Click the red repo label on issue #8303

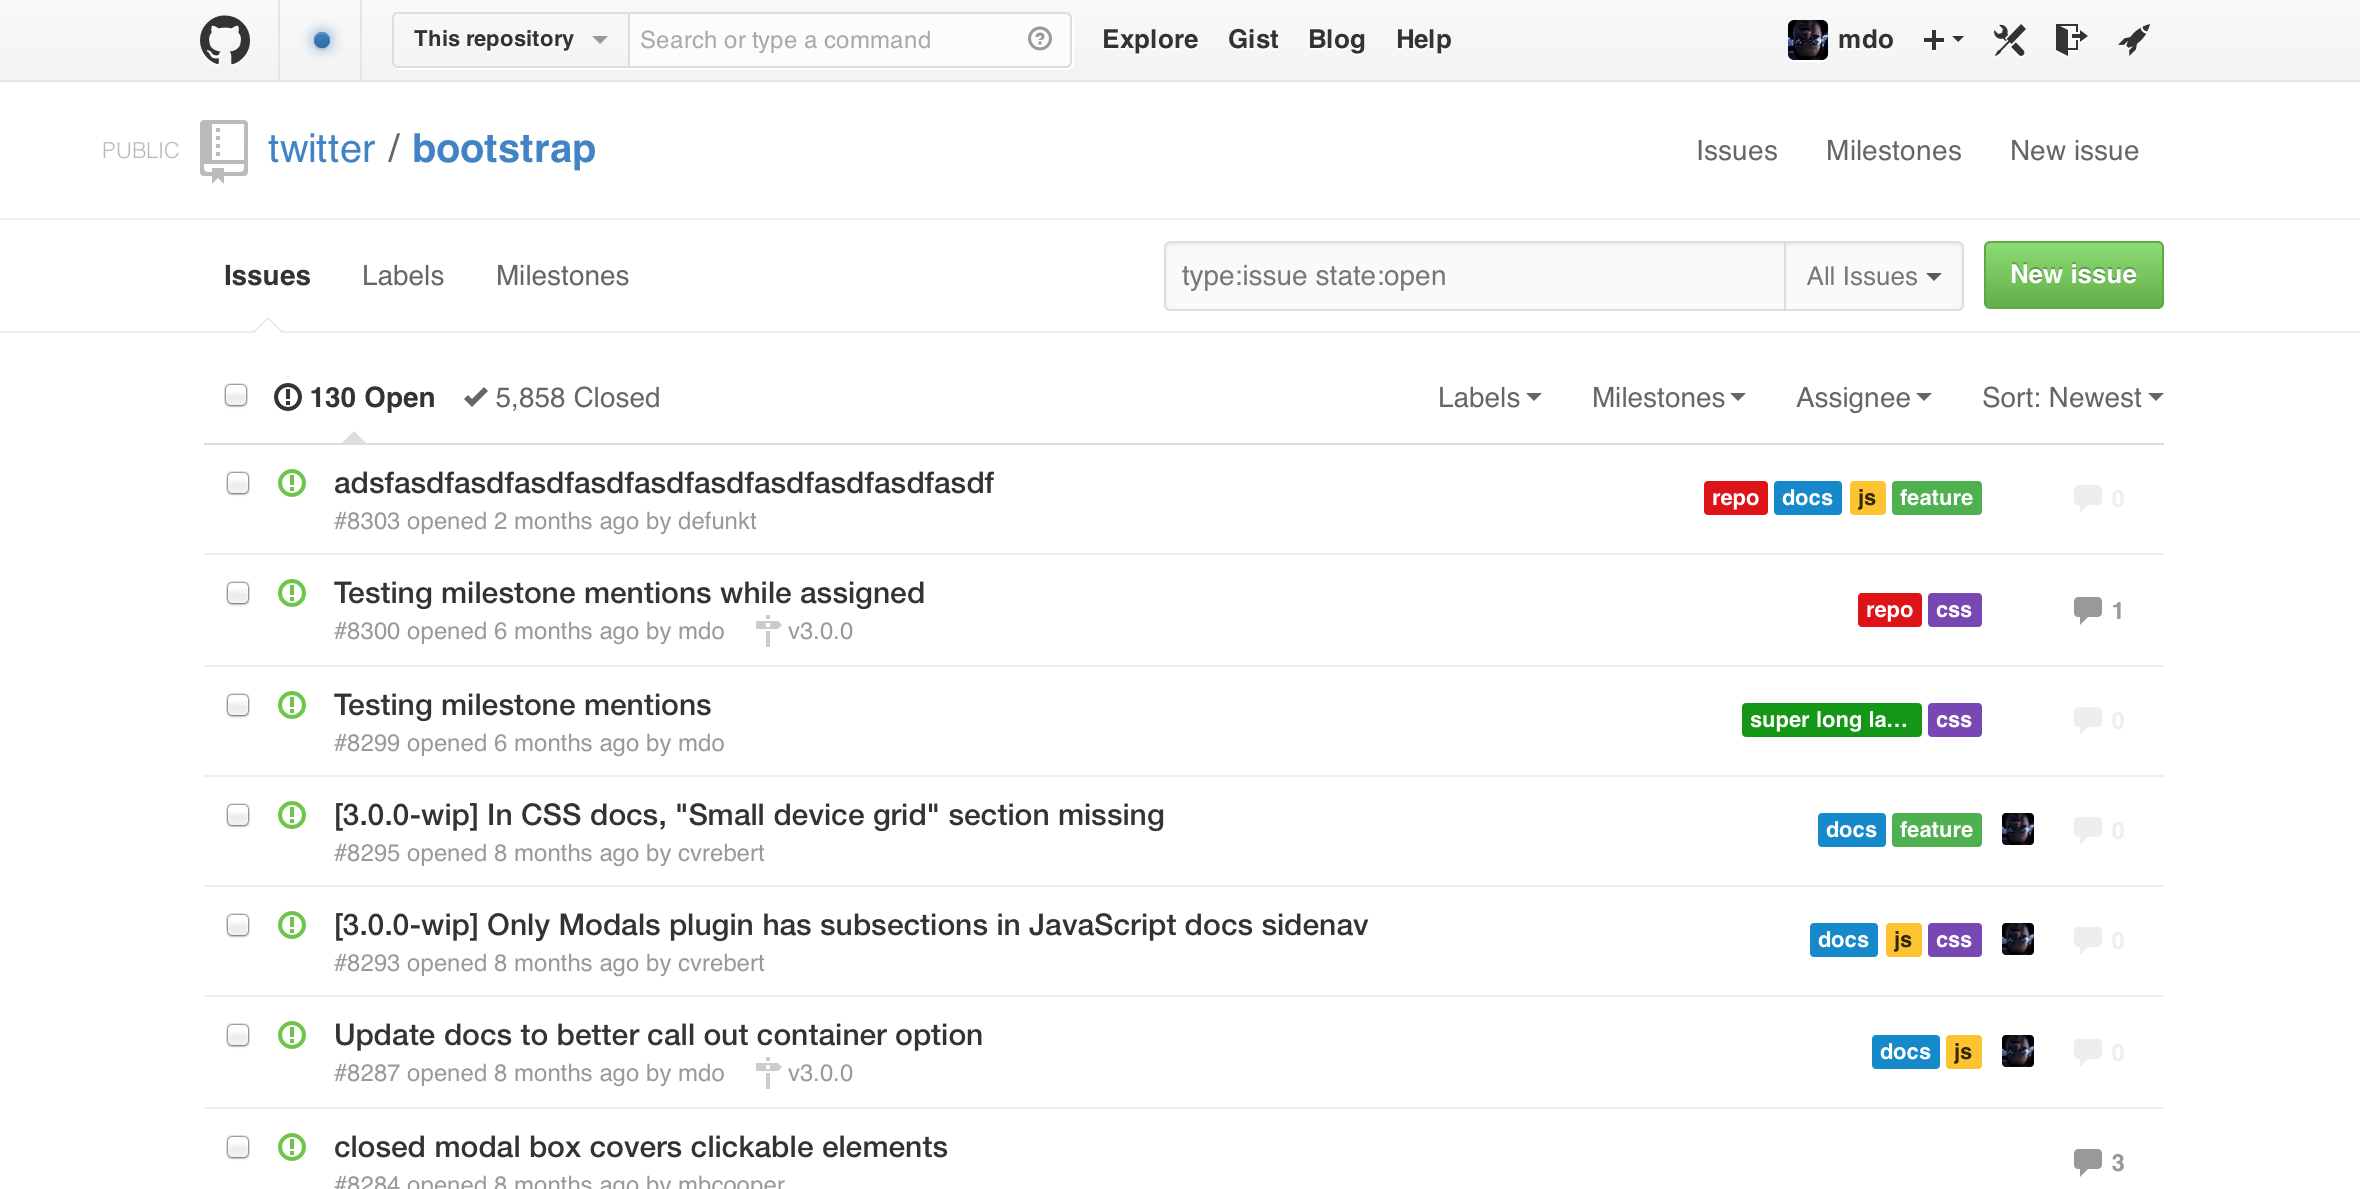pyautogui.click(x=1735, y=498)
